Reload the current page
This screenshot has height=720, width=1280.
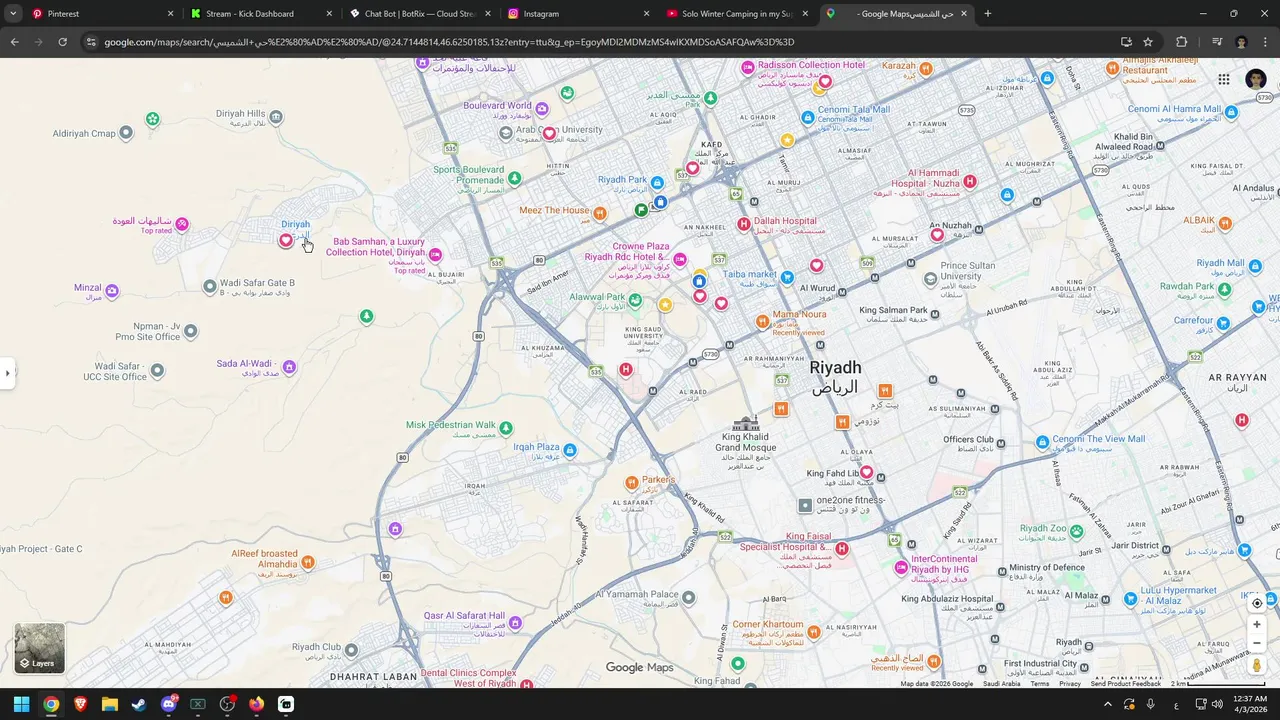(x=62, y=42)
